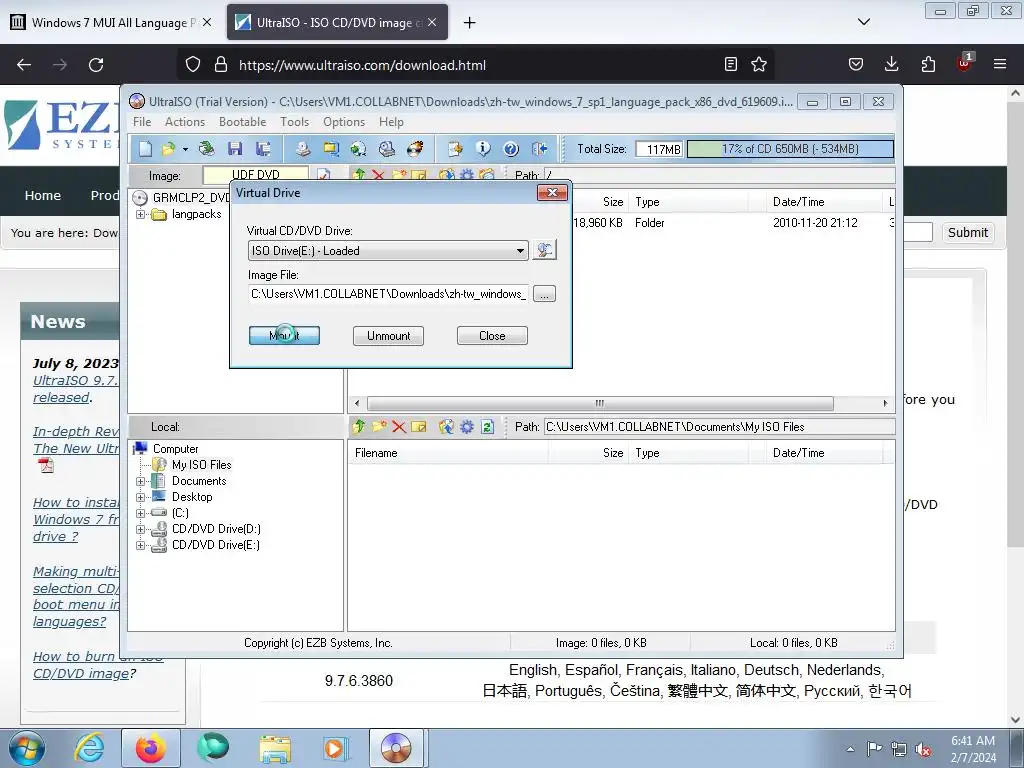Open the Home link on the website
This screenshot has width=1024, height=768.
[42, 195]
